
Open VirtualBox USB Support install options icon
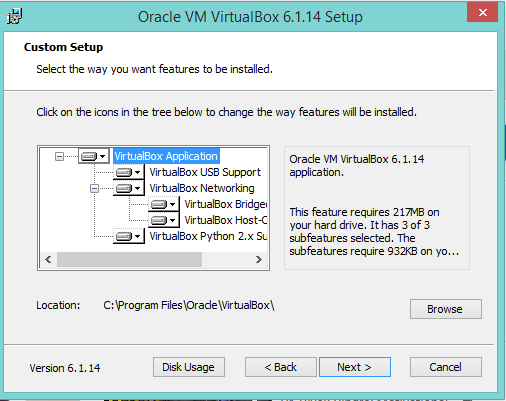click(x=129, y=172)
